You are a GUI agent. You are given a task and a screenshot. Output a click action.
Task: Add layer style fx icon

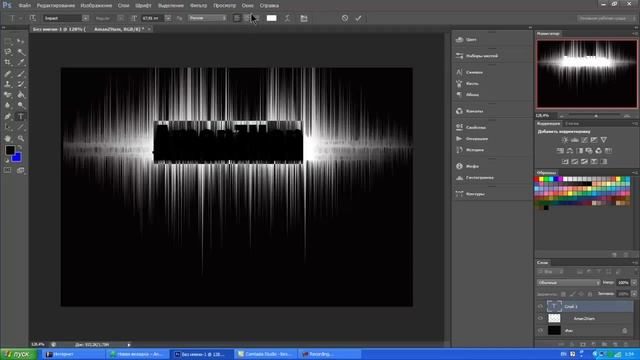572,344
